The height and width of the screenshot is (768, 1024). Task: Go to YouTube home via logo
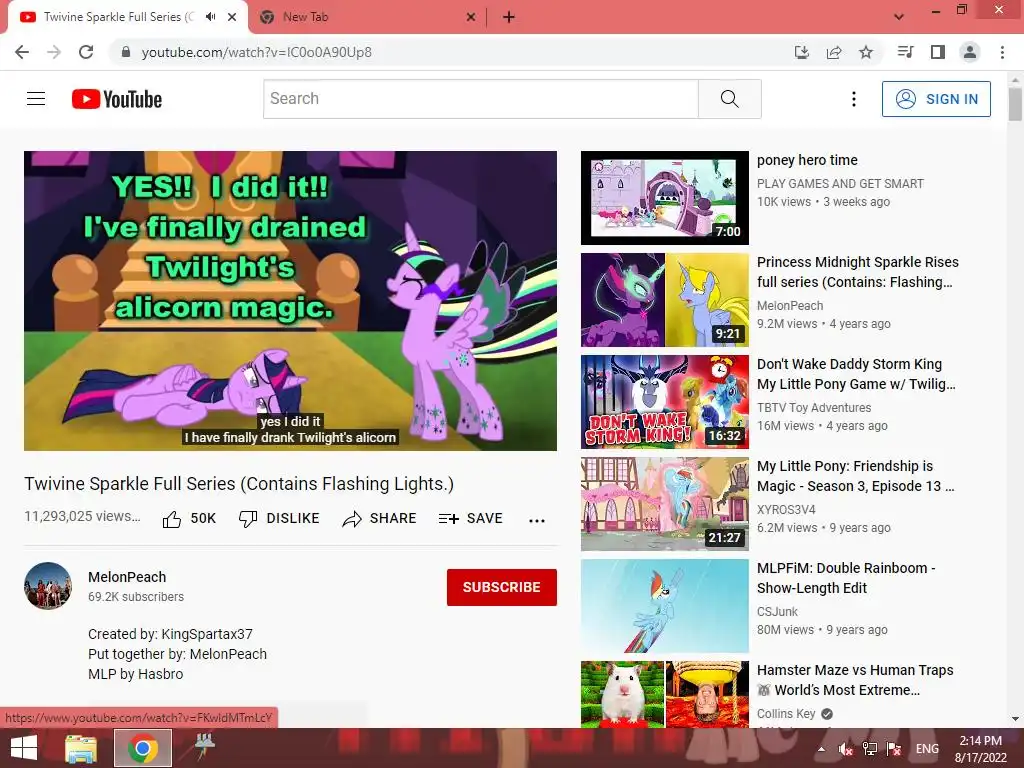(117, 99)
